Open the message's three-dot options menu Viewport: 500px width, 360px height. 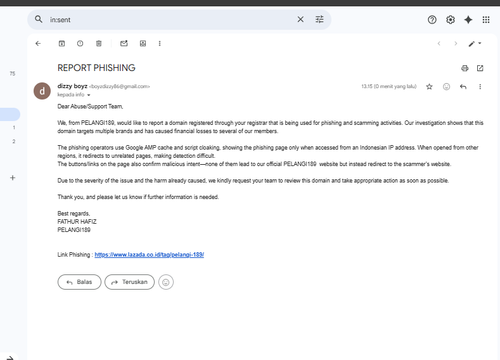click(x=480, y=87)
